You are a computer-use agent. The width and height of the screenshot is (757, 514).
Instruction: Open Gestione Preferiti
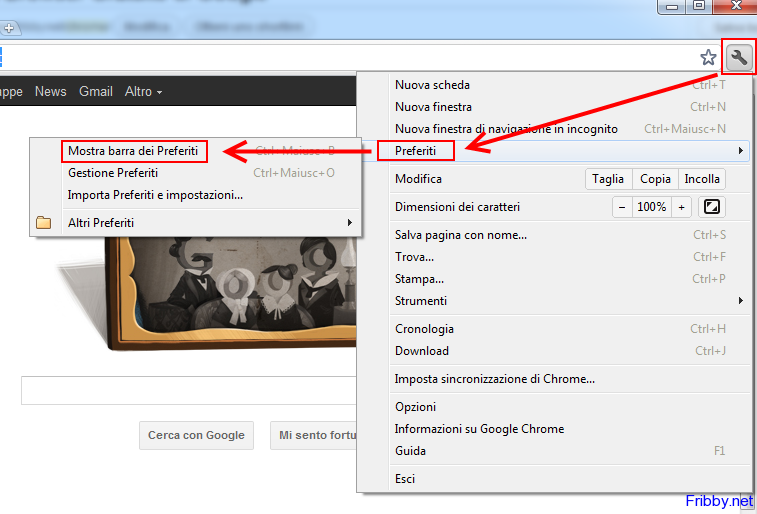pyautogui.click(x=196, y=173)
